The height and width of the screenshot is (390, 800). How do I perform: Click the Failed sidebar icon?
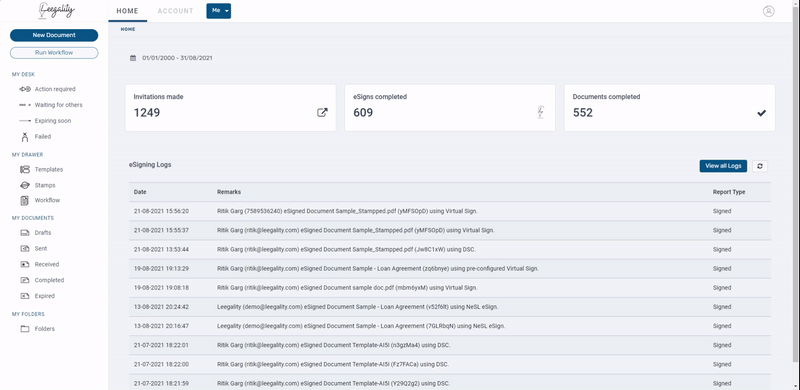point(25,137)
